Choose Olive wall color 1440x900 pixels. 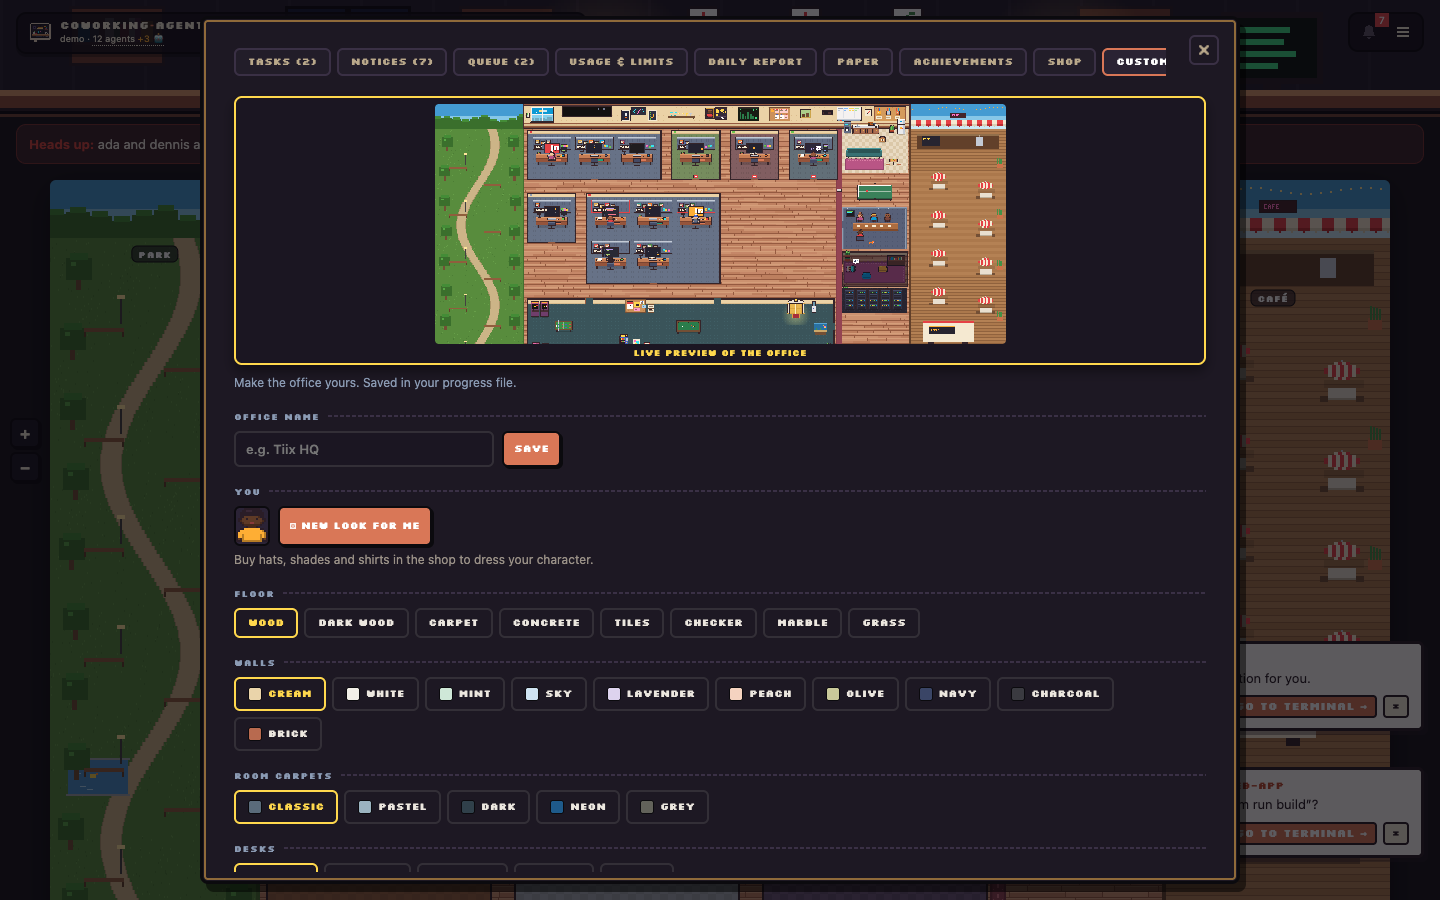(855, 694)
